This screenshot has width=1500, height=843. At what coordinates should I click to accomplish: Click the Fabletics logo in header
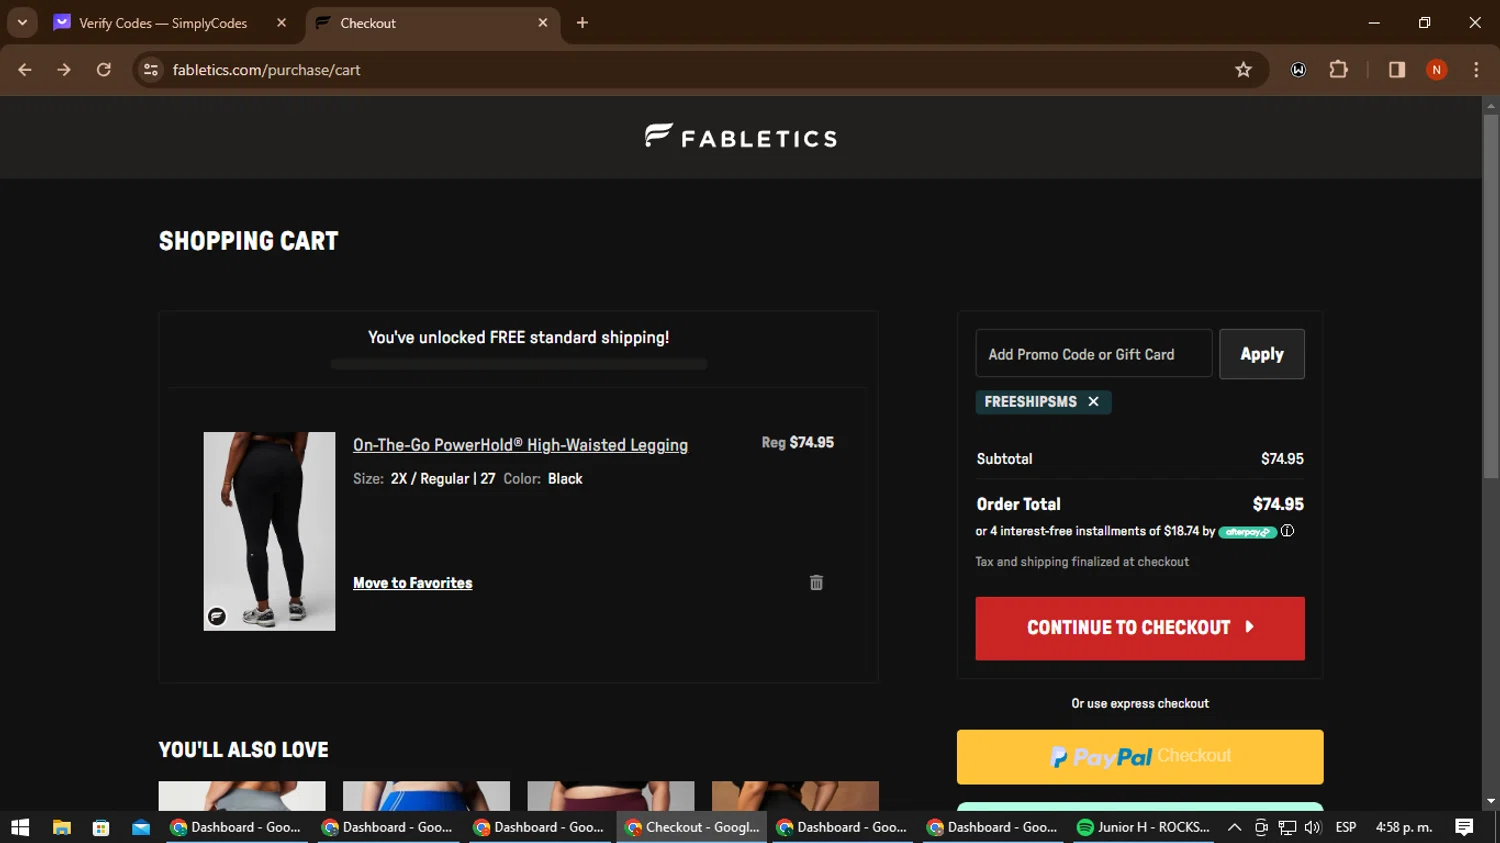(741, 137)
